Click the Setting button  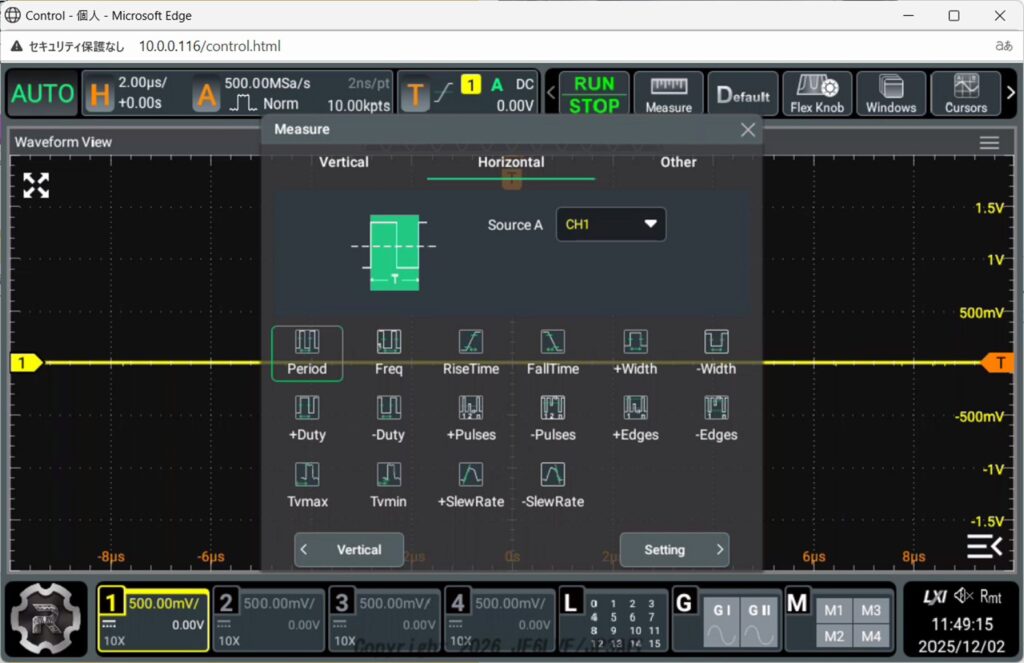click(673, 550)
